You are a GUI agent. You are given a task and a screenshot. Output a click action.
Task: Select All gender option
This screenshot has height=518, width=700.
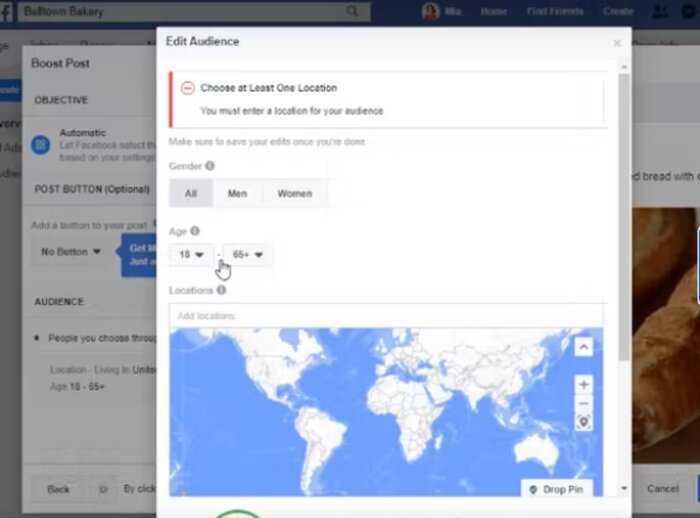coord(191,193)
